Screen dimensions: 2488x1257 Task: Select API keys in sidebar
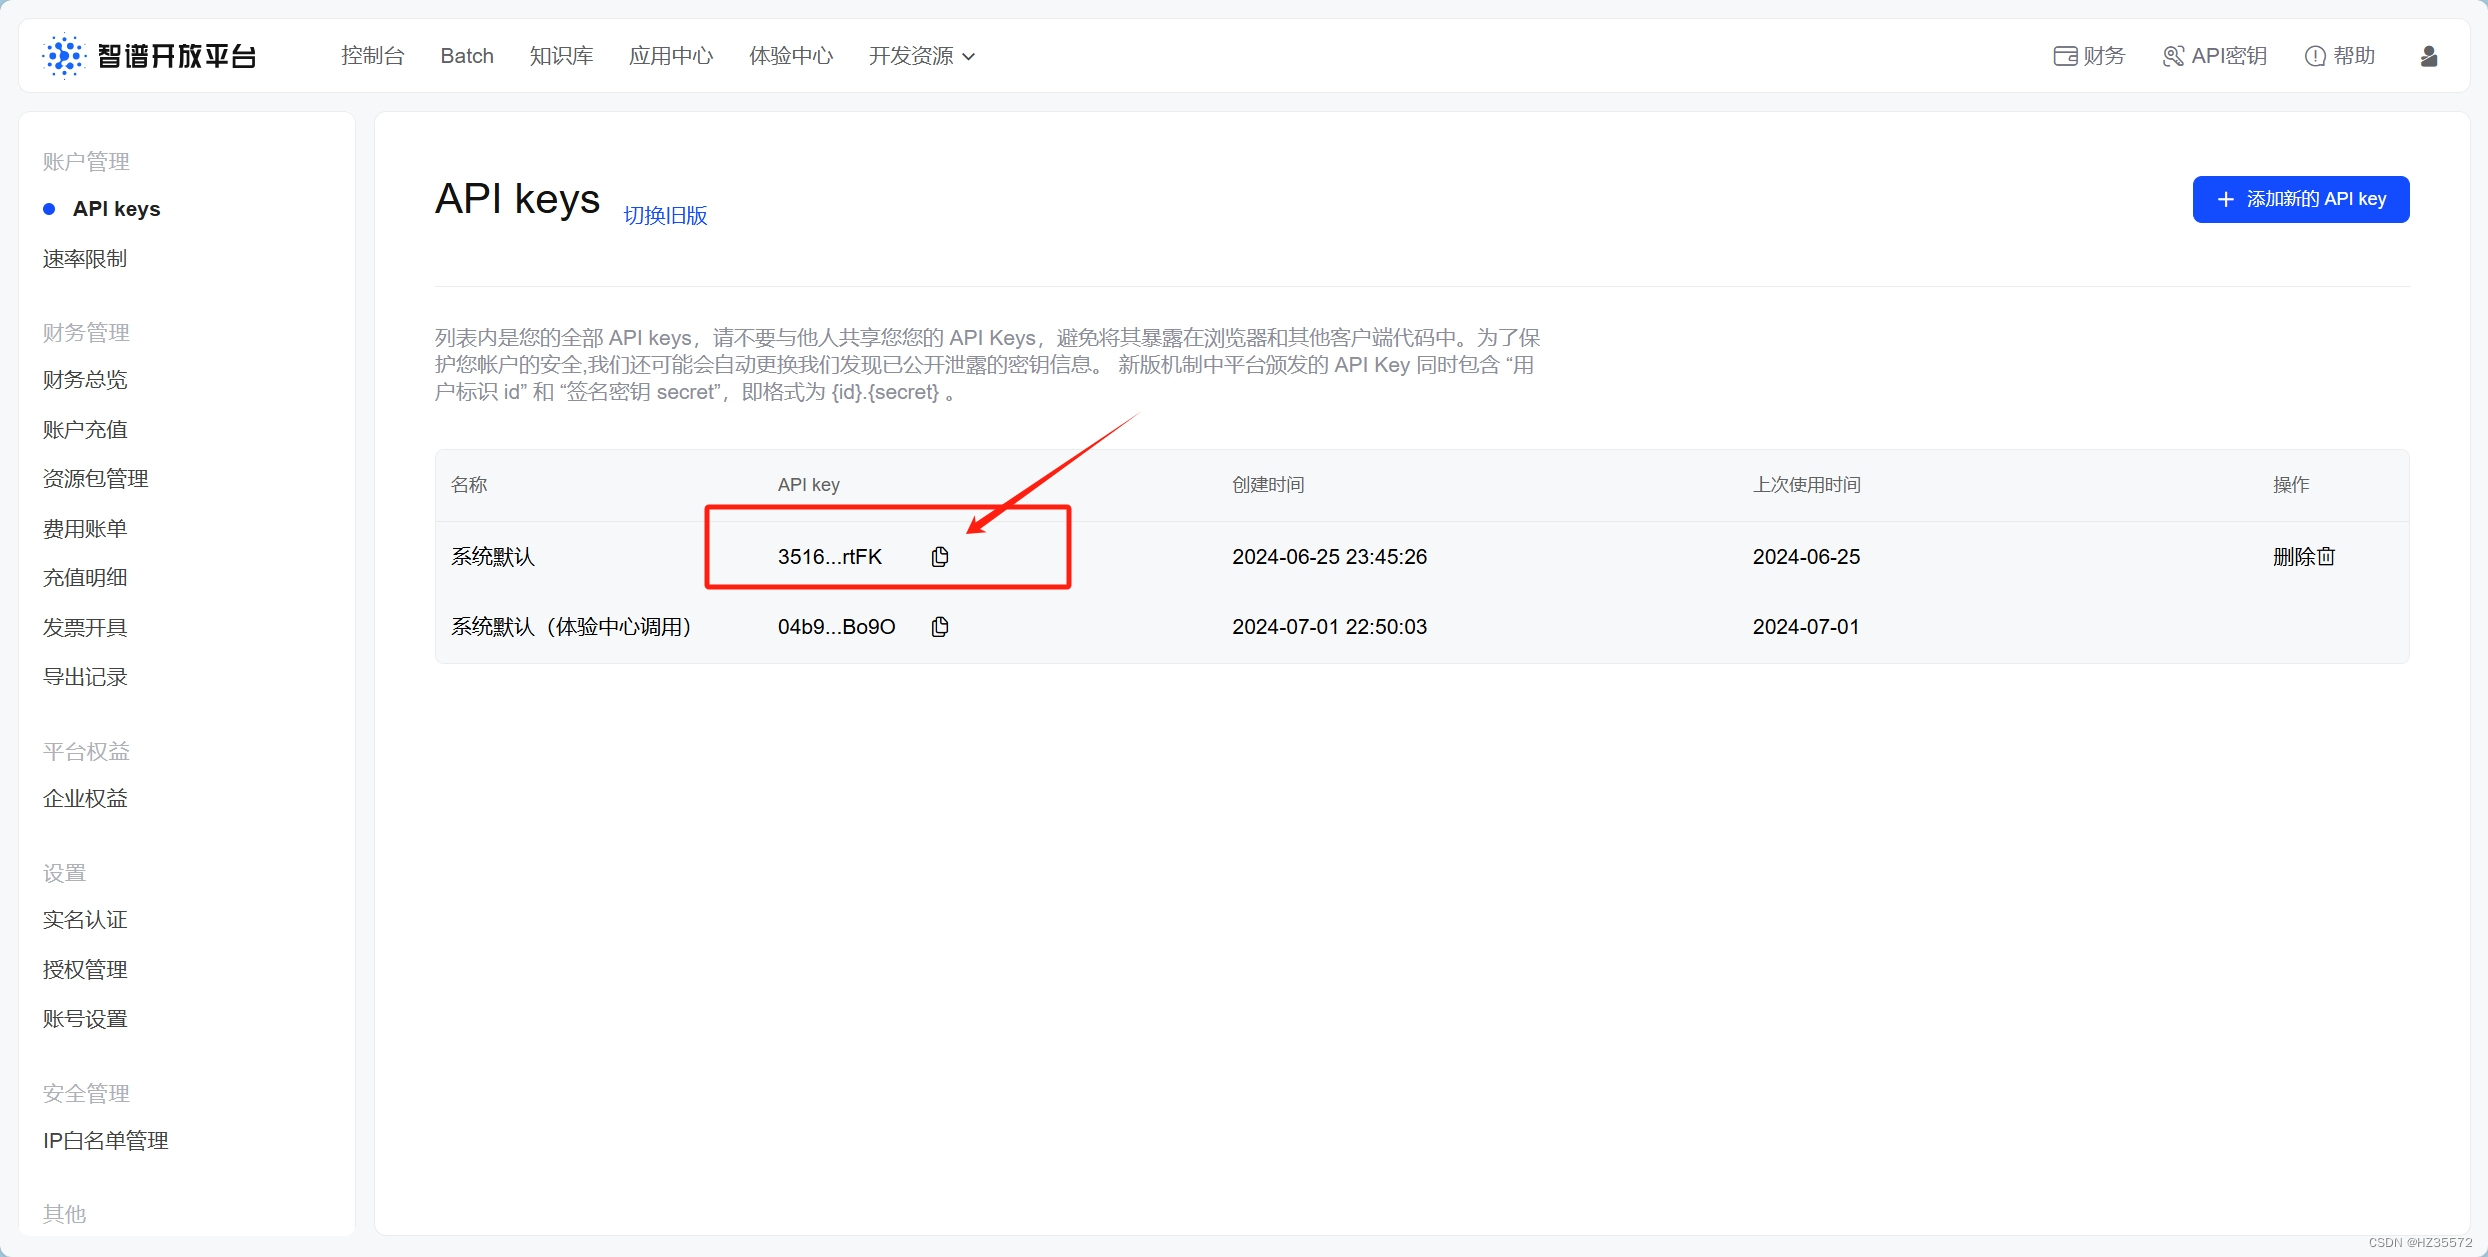click(116, 209)
